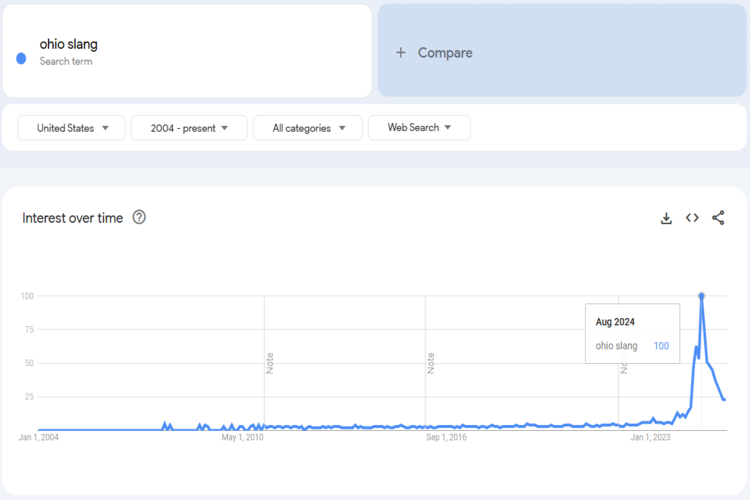This screenshot has width=750, height=500.
Task: Click the Jan 1, 2023 axis label
Action: pos(650,437)
